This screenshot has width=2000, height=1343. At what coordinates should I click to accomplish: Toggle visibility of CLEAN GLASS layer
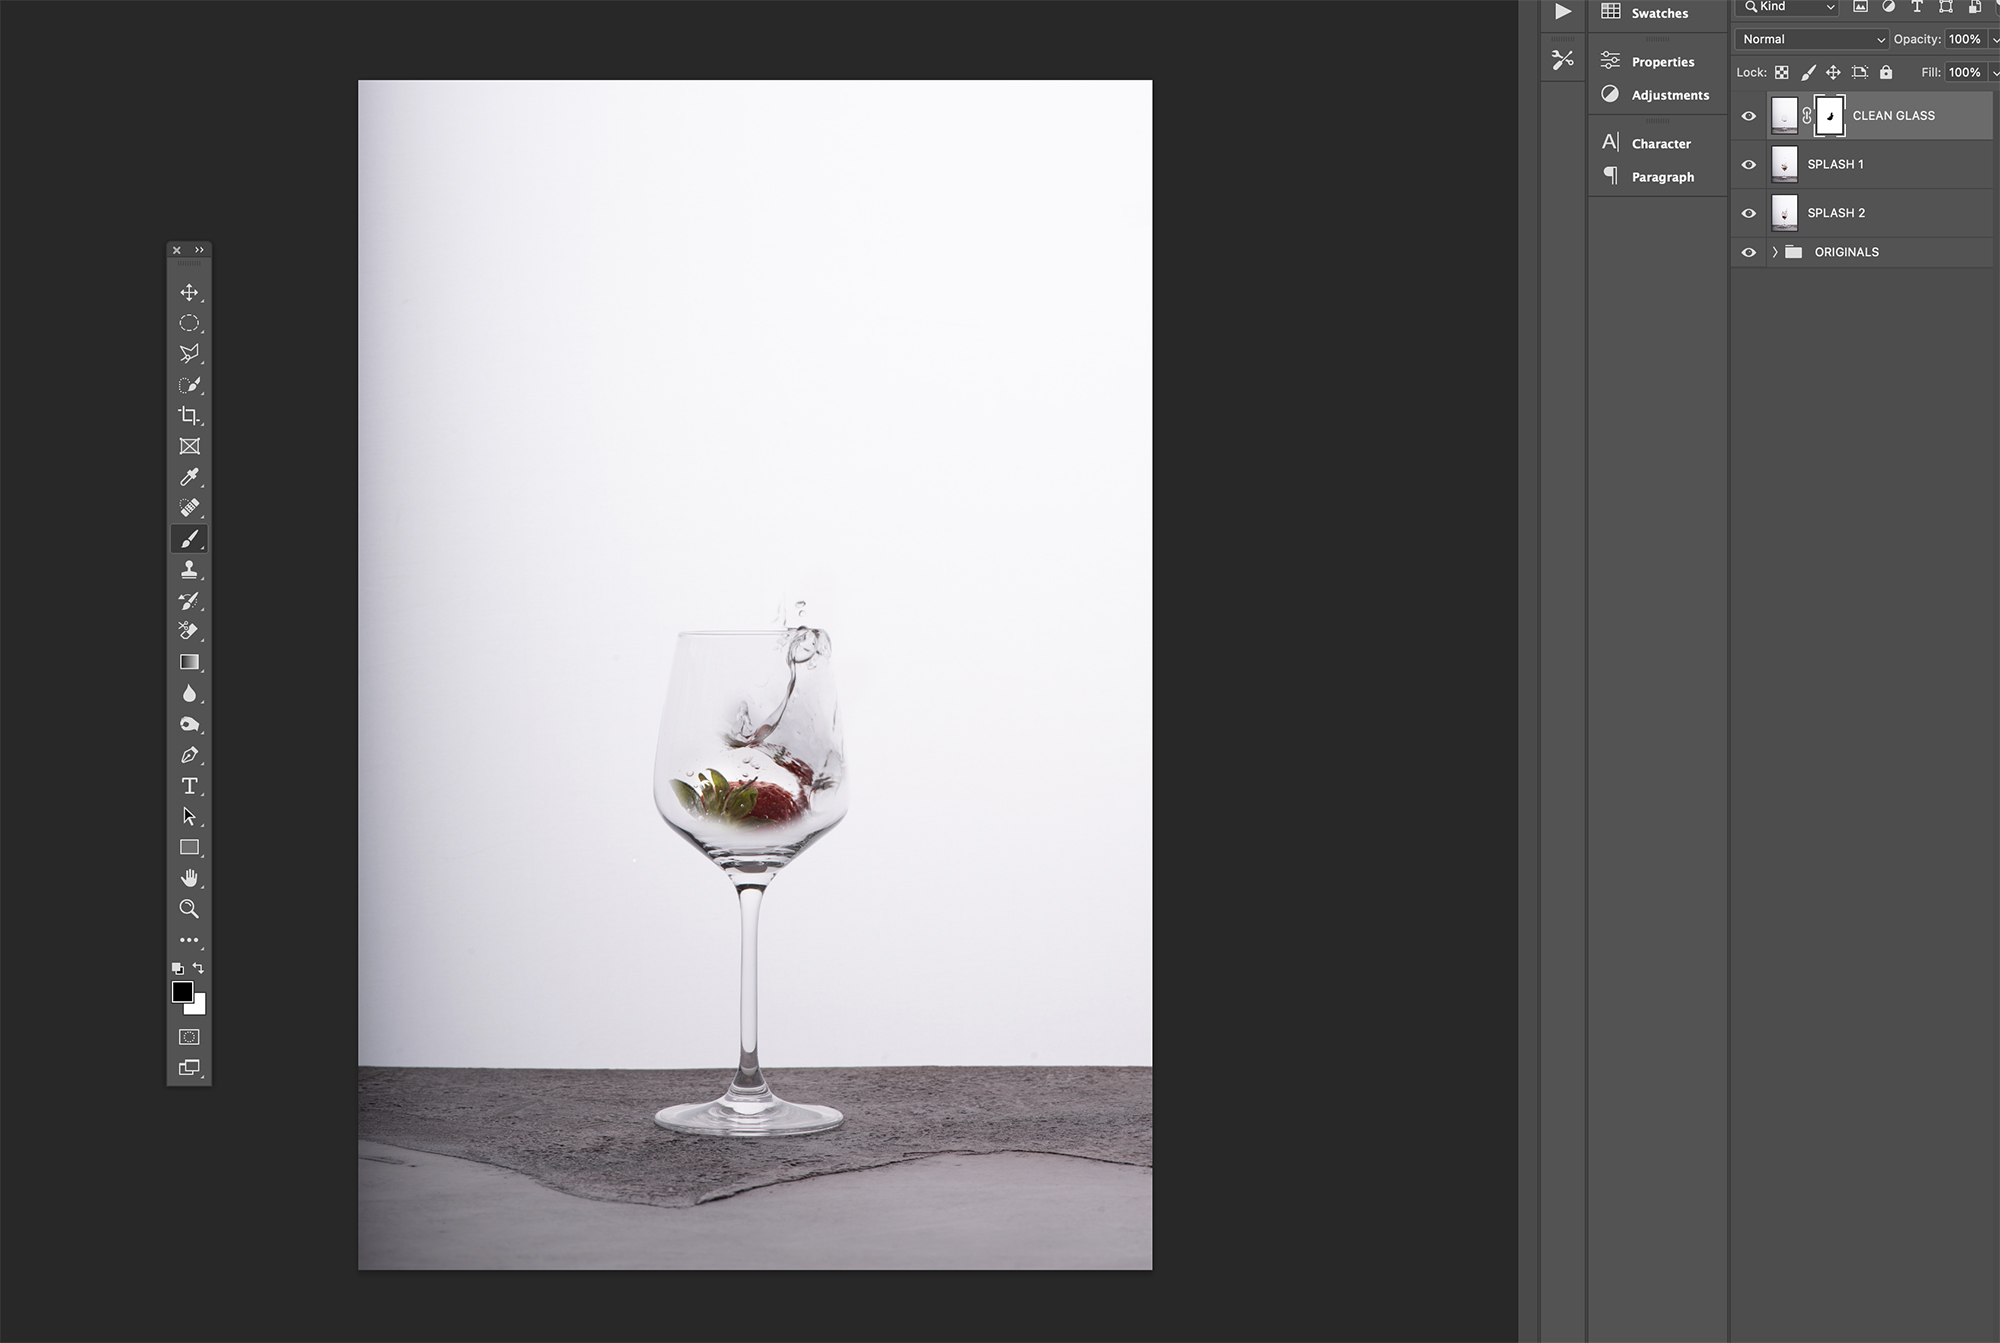(x=1748, y=115)
